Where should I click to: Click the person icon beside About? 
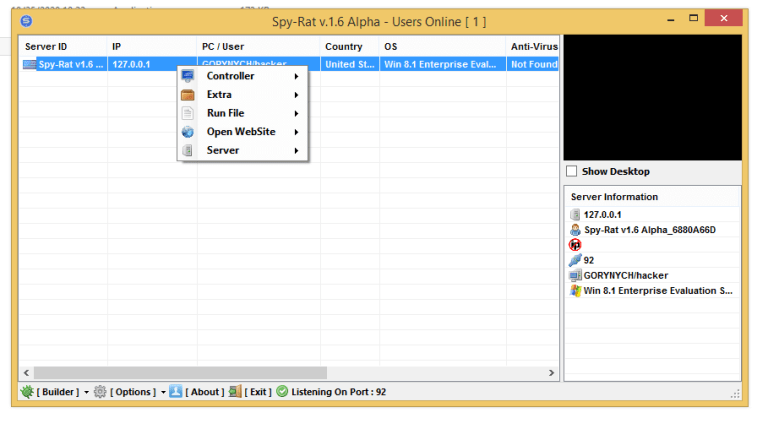click(176, 391)
